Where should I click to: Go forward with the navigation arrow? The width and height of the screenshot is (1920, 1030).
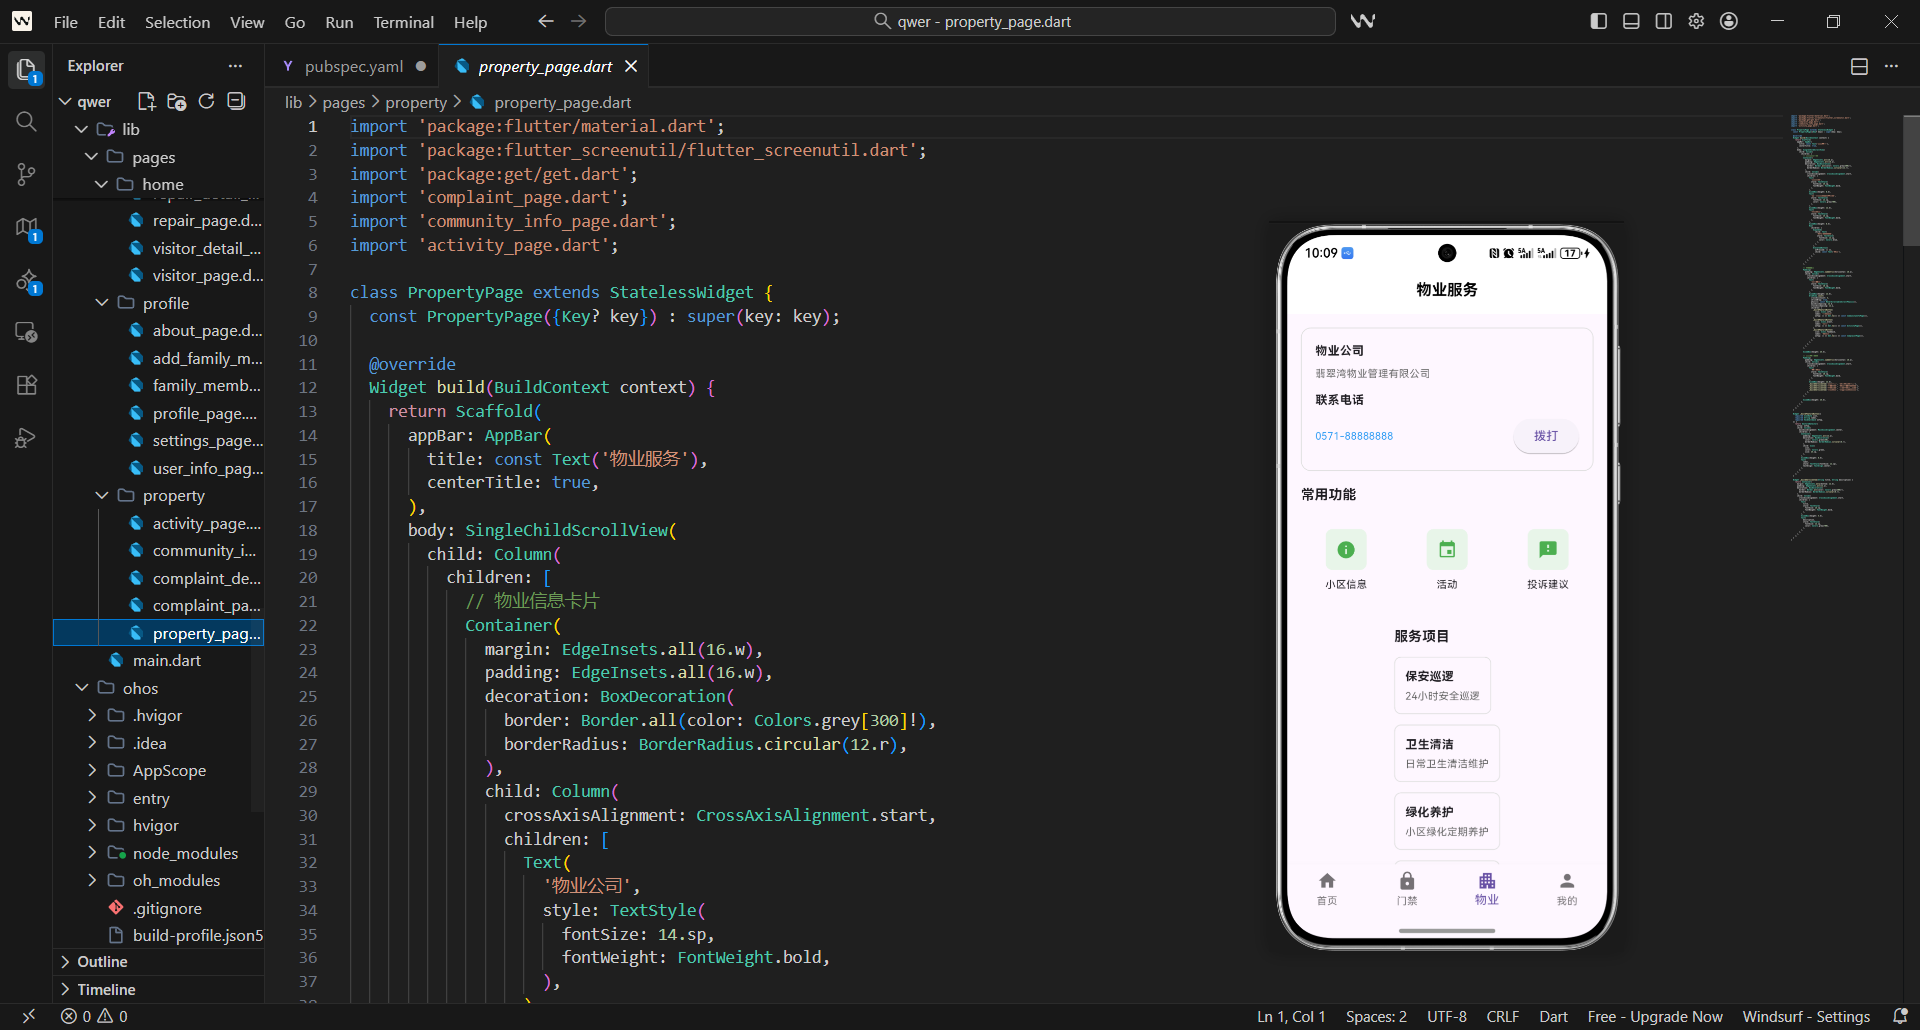point(579,21)
